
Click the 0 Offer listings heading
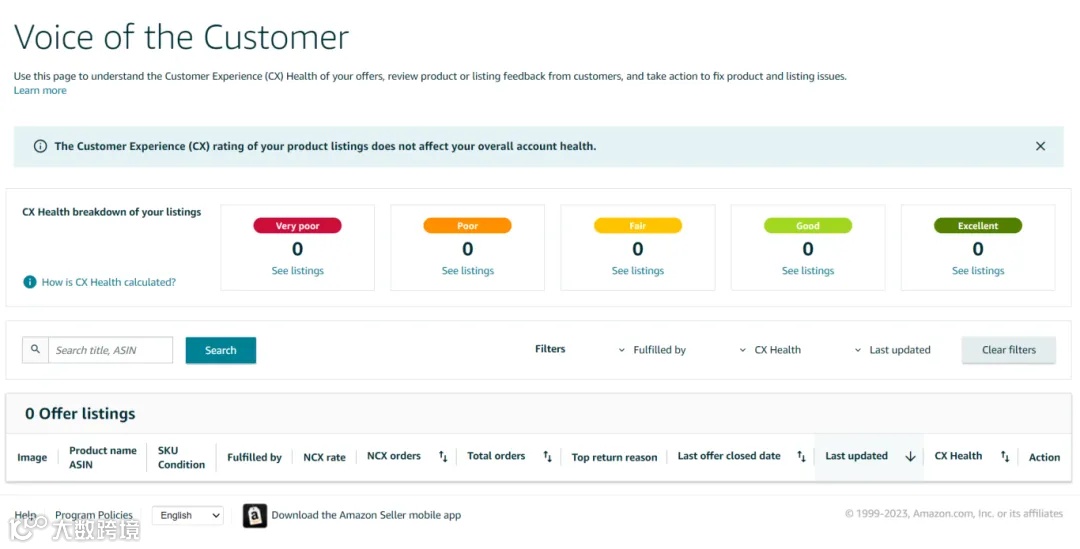(x=80, y=413)
